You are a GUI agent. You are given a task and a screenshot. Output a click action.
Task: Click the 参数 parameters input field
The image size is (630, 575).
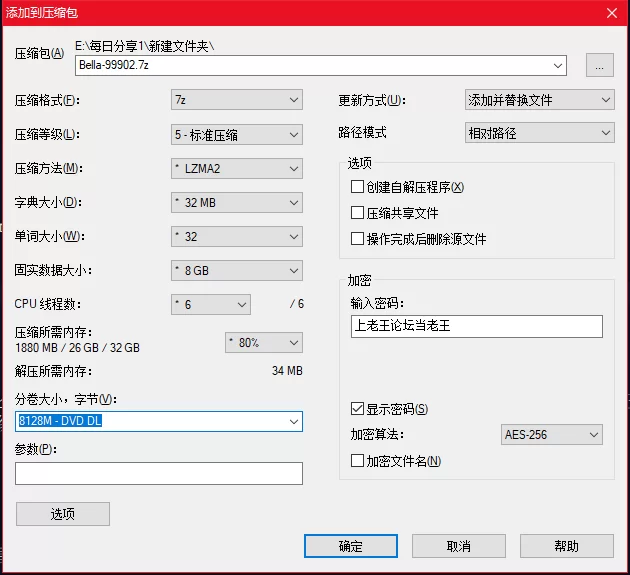tap(159, 473)
